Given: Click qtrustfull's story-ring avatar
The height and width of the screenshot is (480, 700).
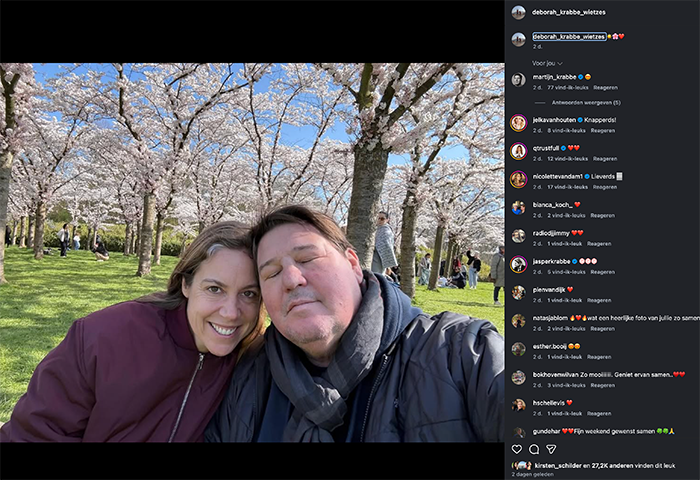Looking at the screenshot, I should pyautogui.click(x=518, y=151).
